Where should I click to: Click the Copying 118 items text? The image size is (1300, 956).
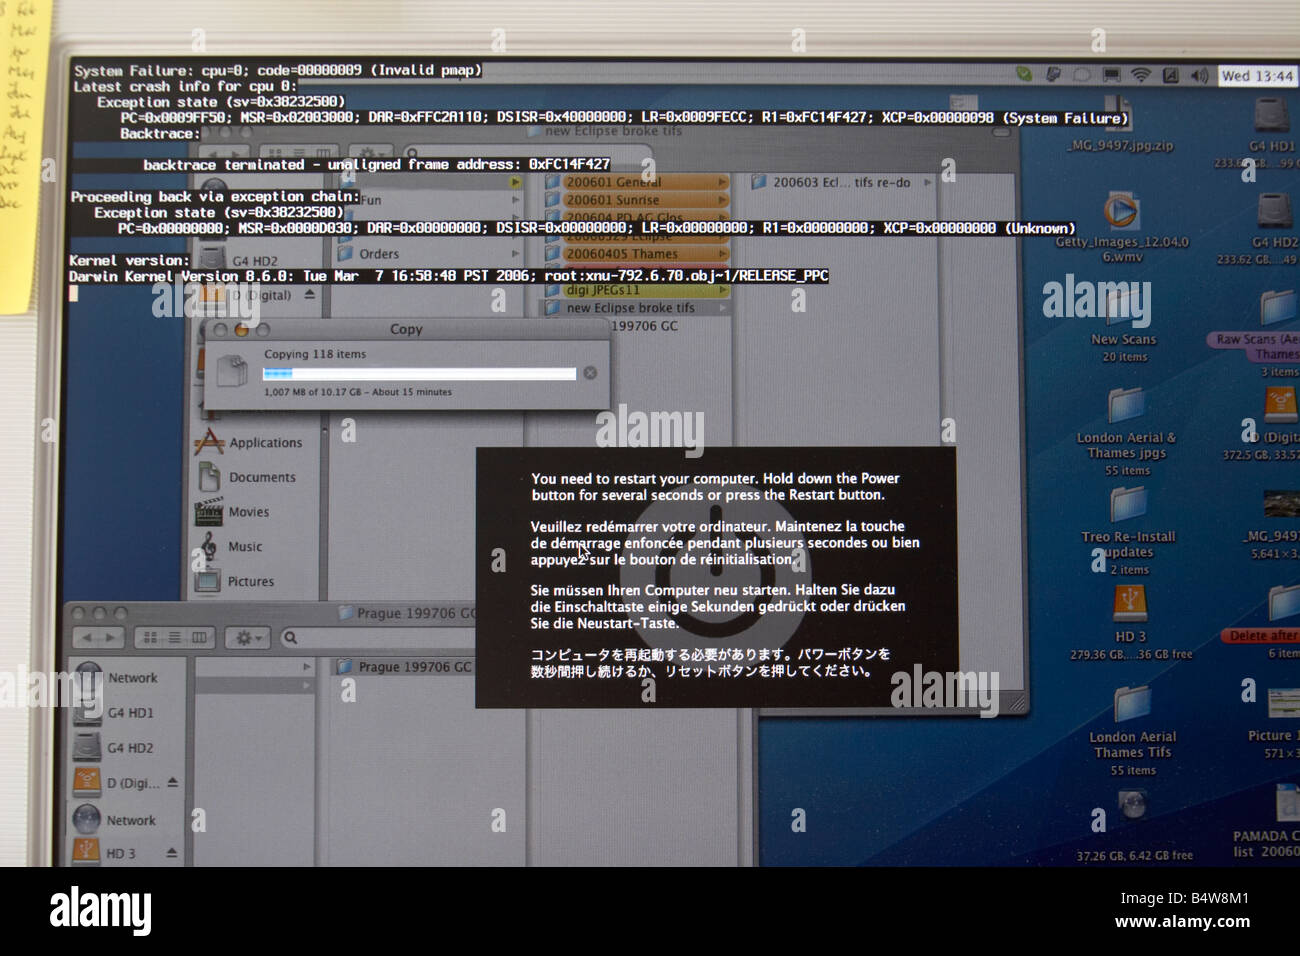click(x=315, y=354)
